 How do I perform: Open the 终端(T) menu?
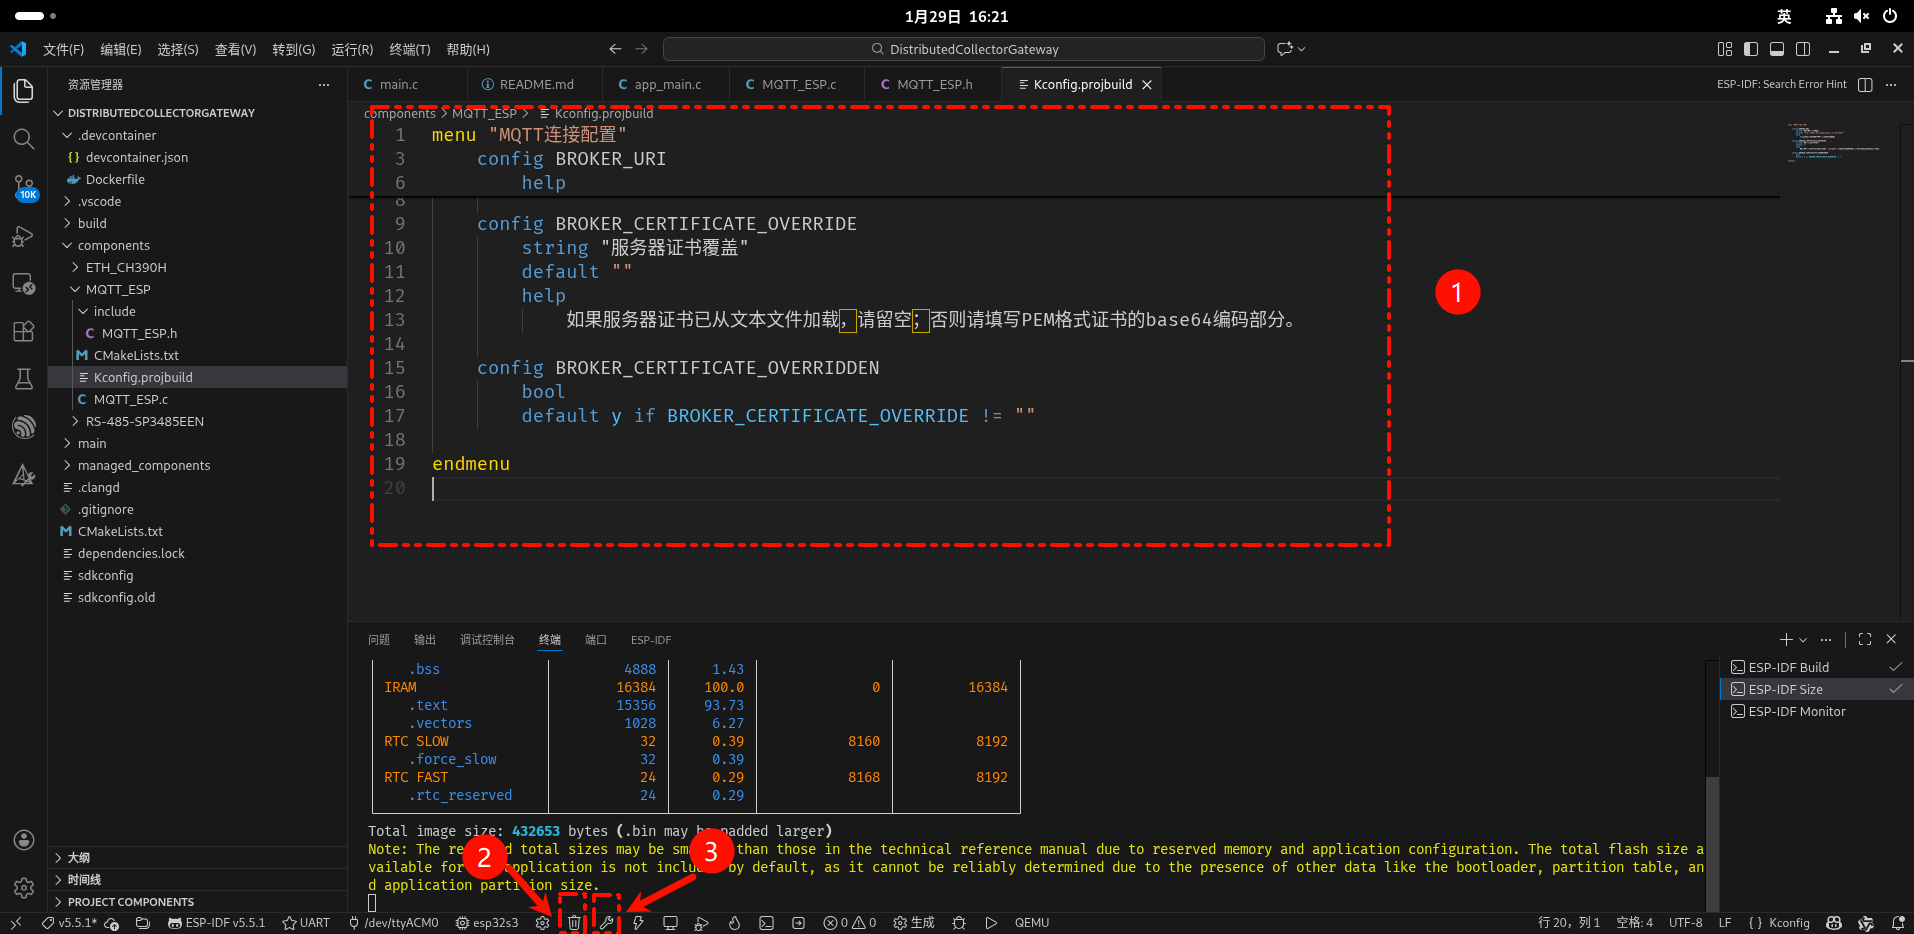[x=409, y=49]
